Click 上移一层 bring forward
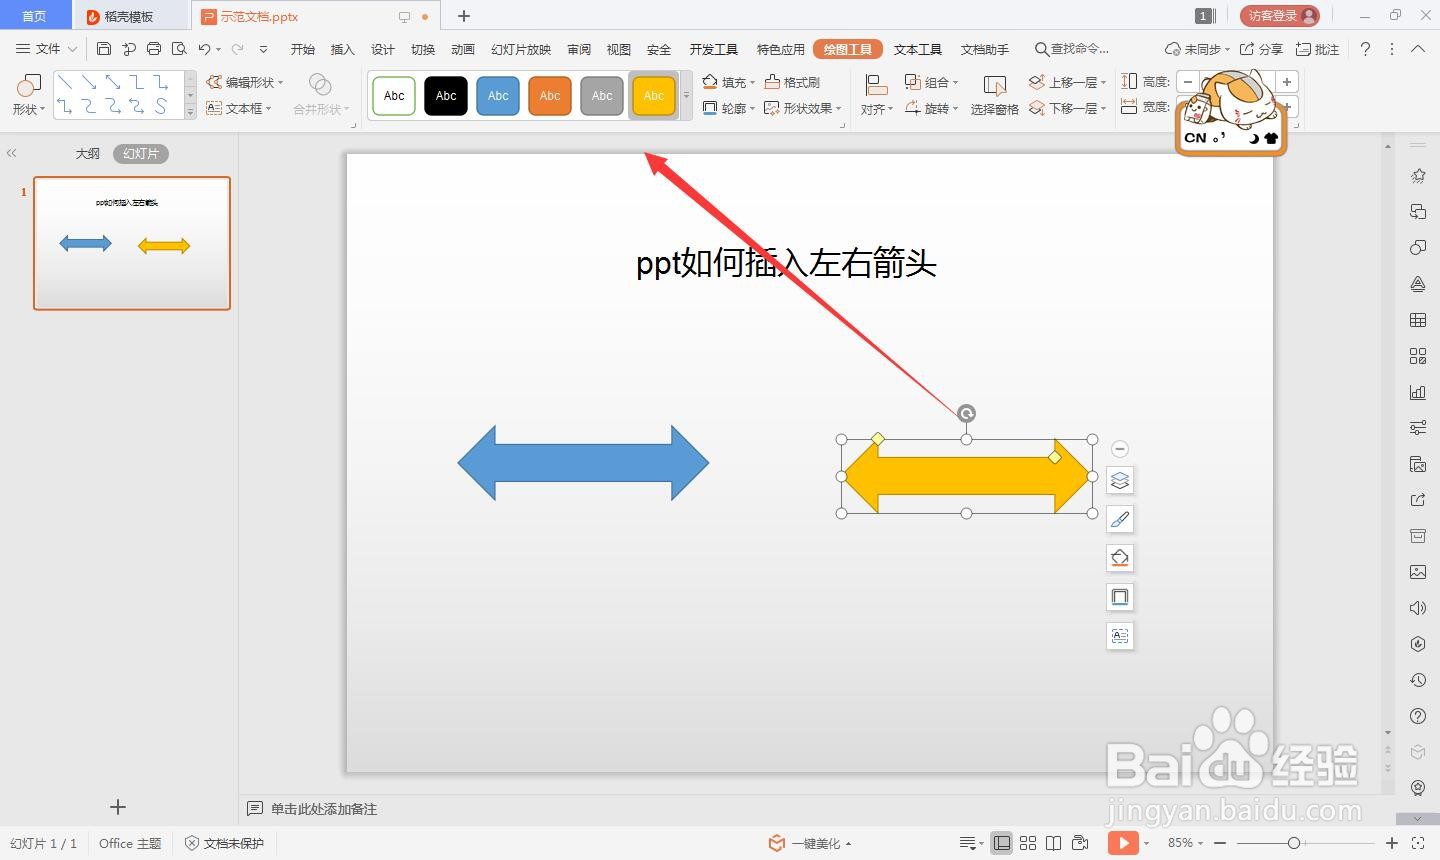 1067,82
